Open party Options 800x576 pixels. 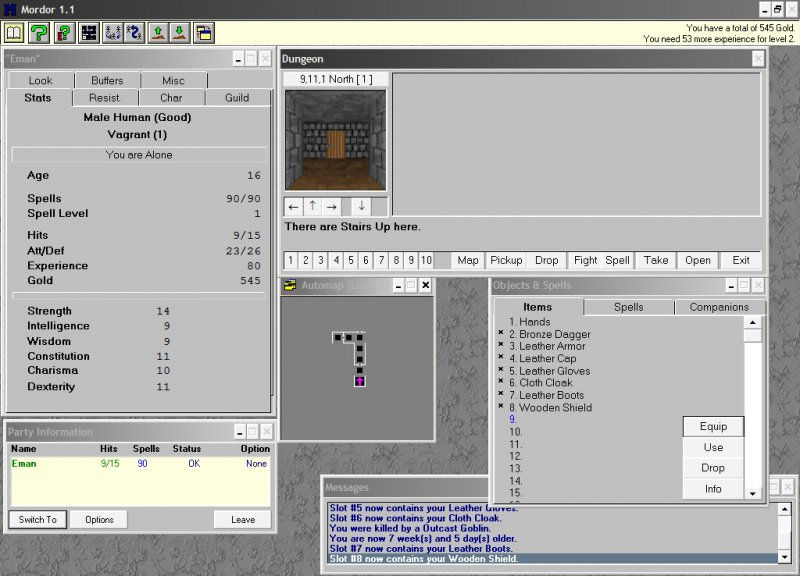[99, 520]
